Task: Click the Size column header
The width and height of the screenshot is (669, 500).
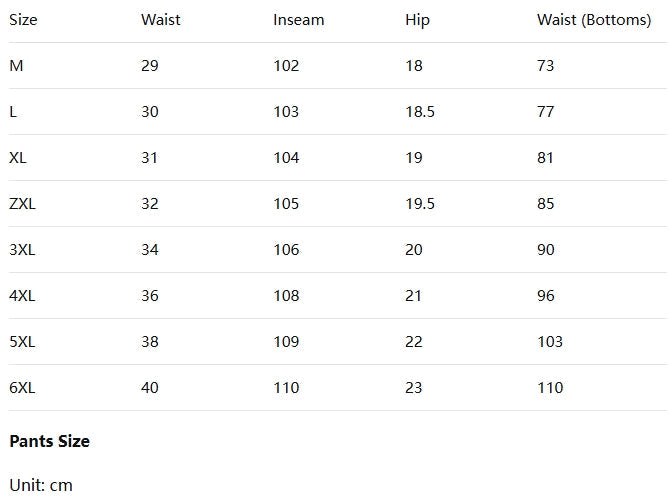Action: point(23,20)
